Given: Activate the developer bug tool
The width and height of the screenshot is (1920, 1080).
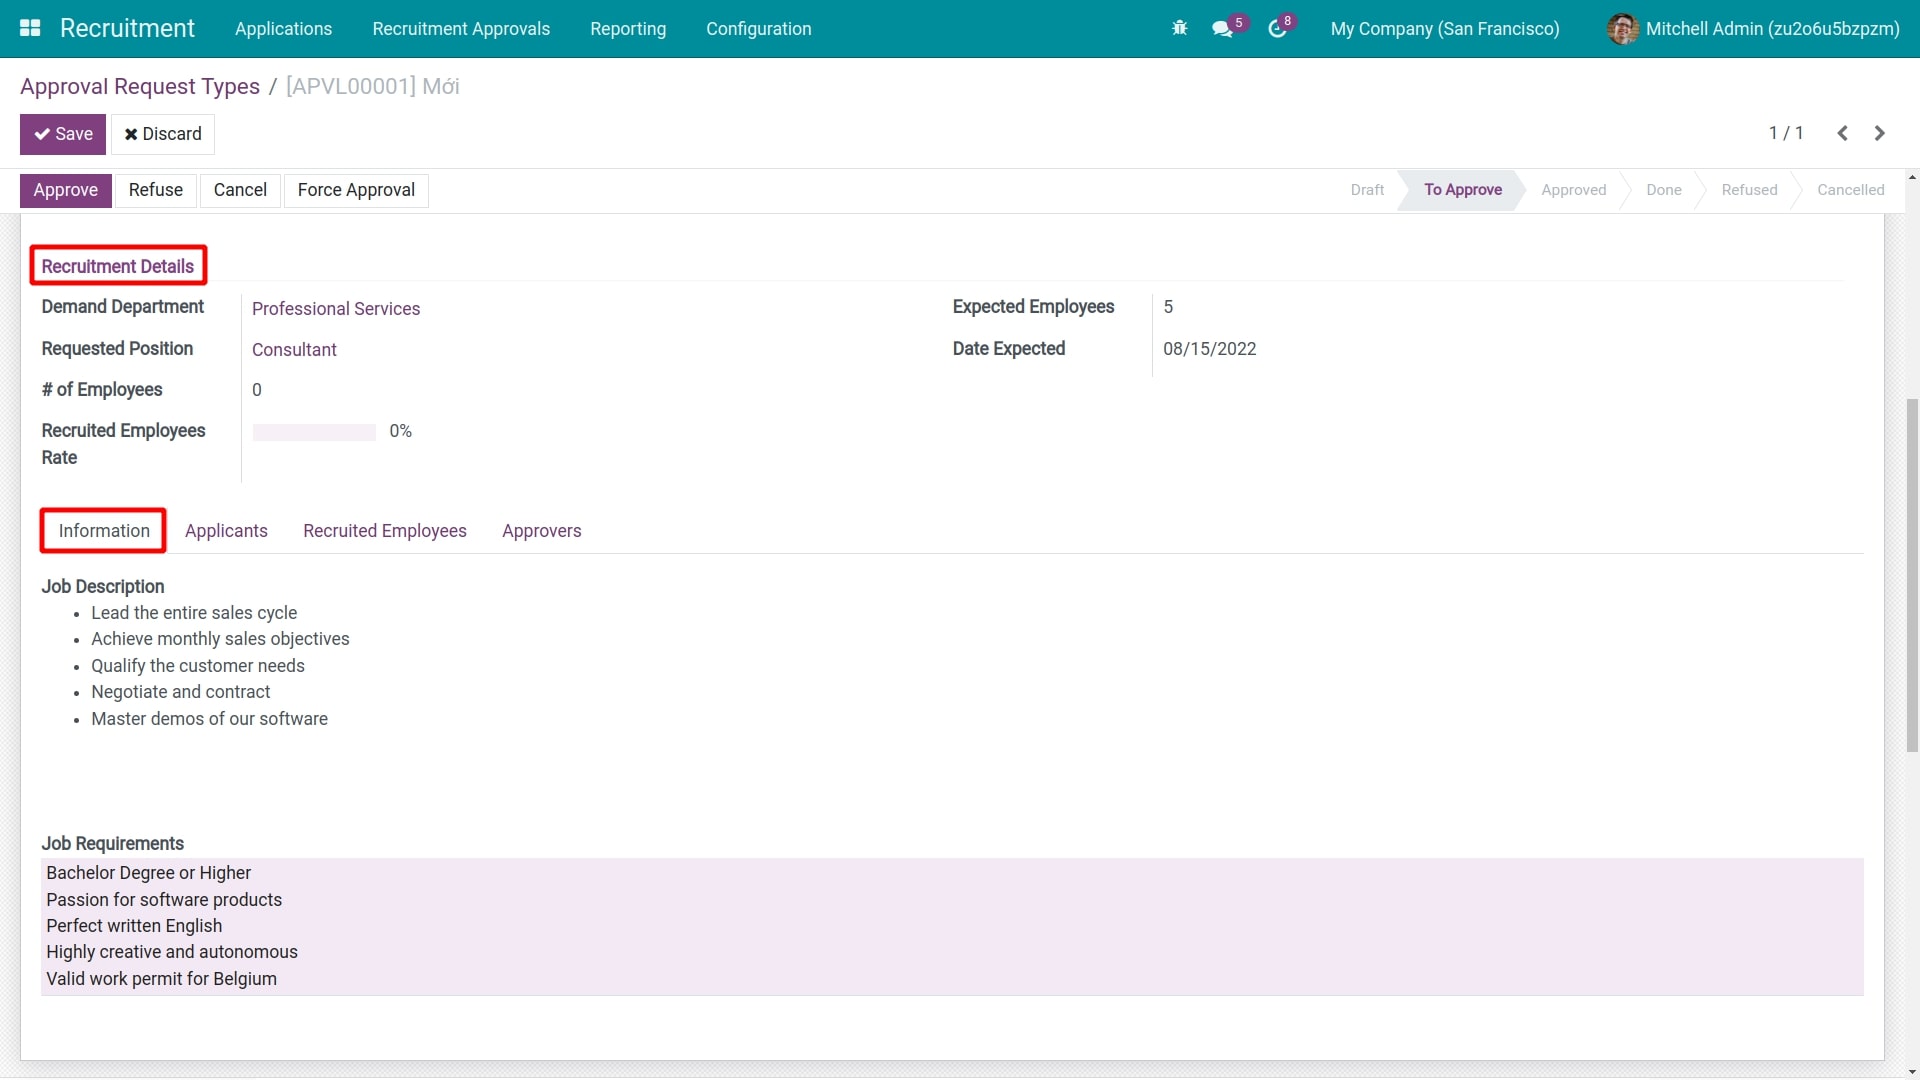Looking at the screenshot, I should [x=1179, y=28].
